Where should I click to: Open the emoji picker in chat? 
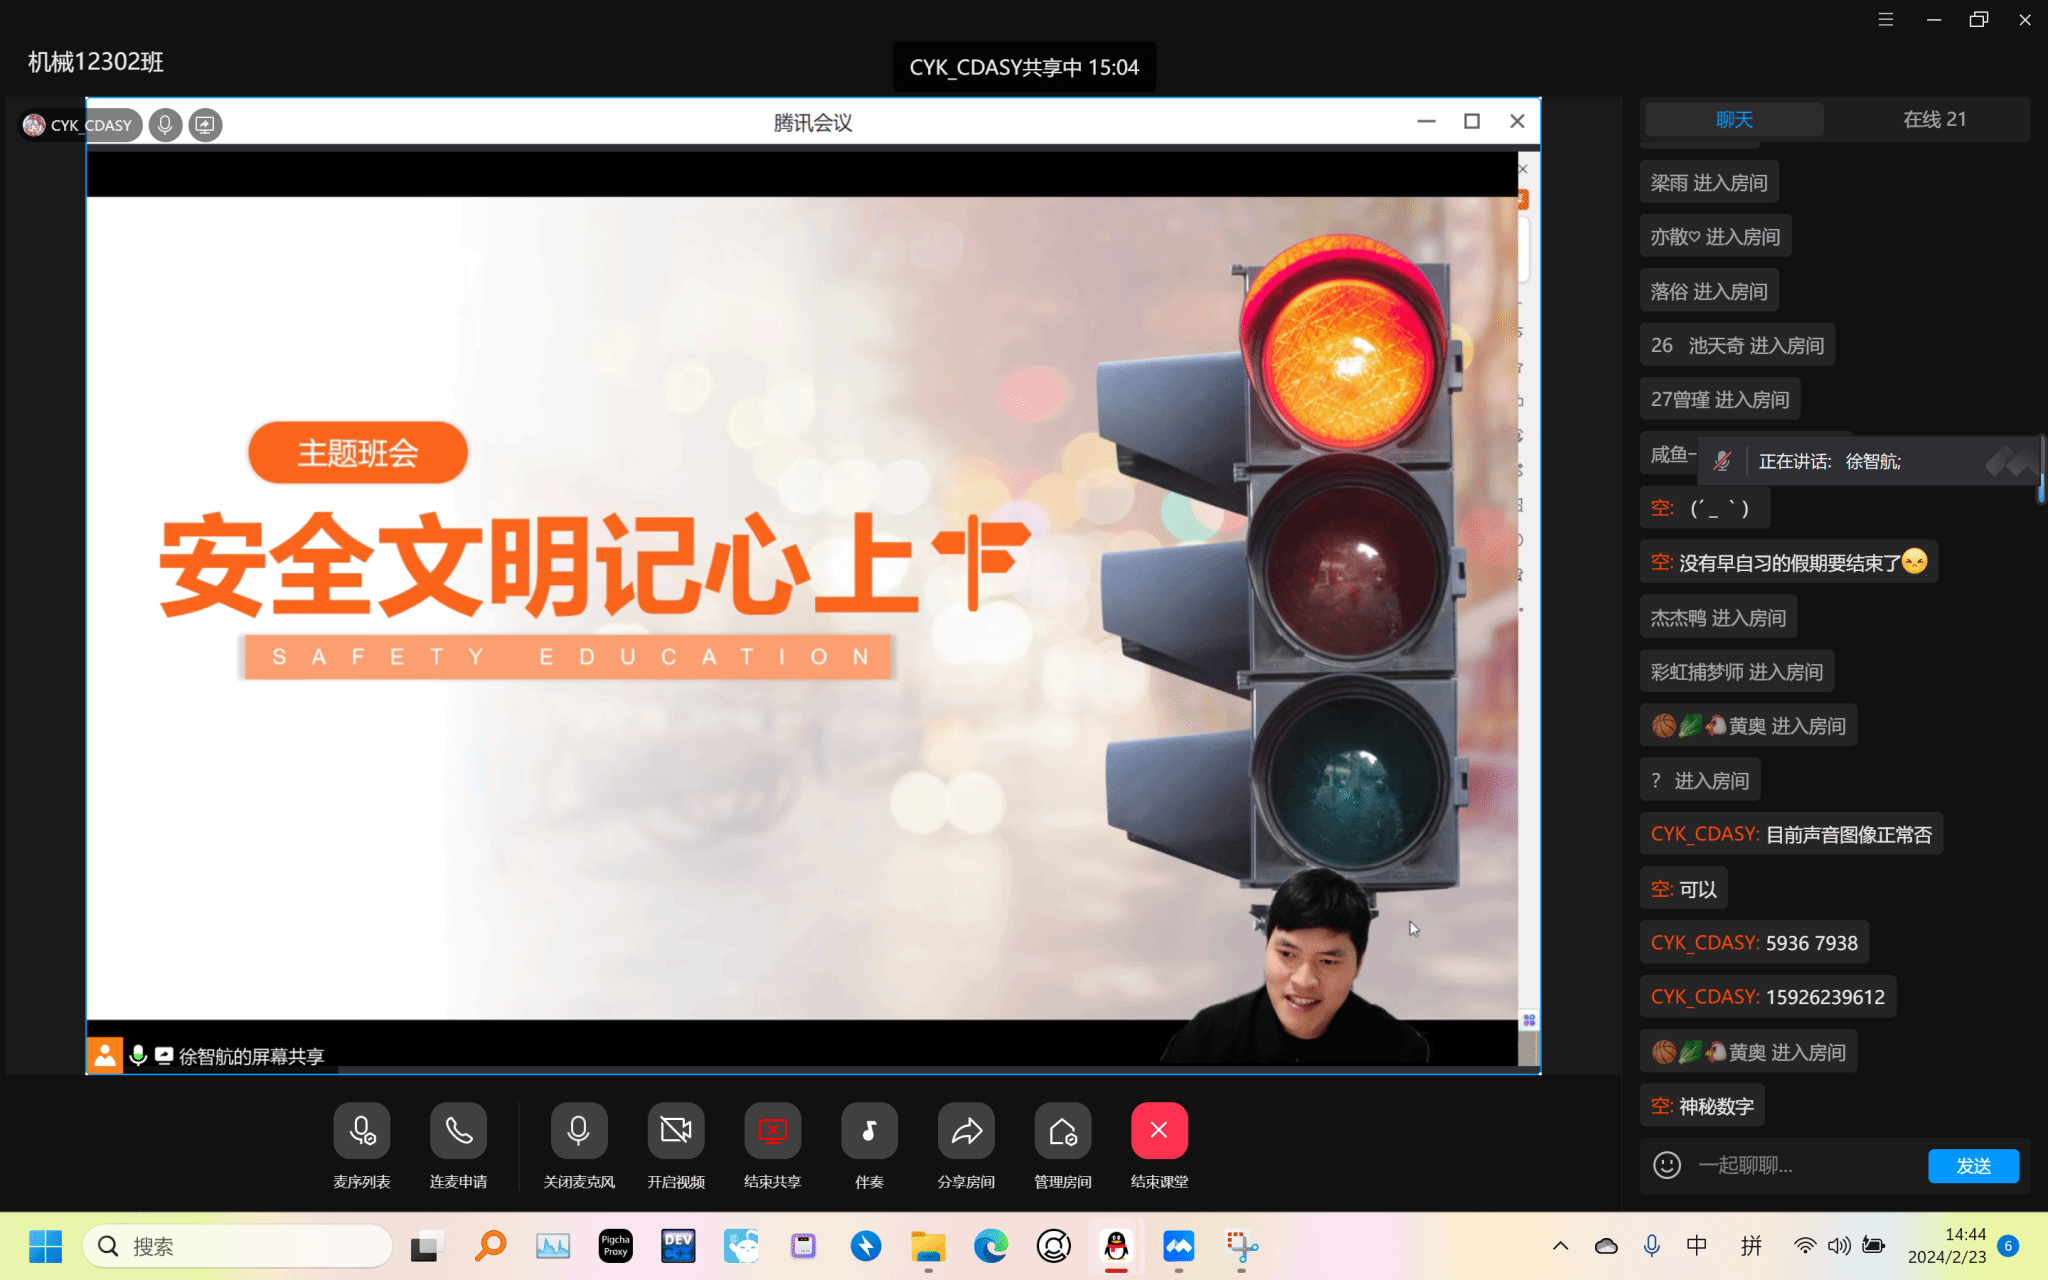(1666, 1165)
